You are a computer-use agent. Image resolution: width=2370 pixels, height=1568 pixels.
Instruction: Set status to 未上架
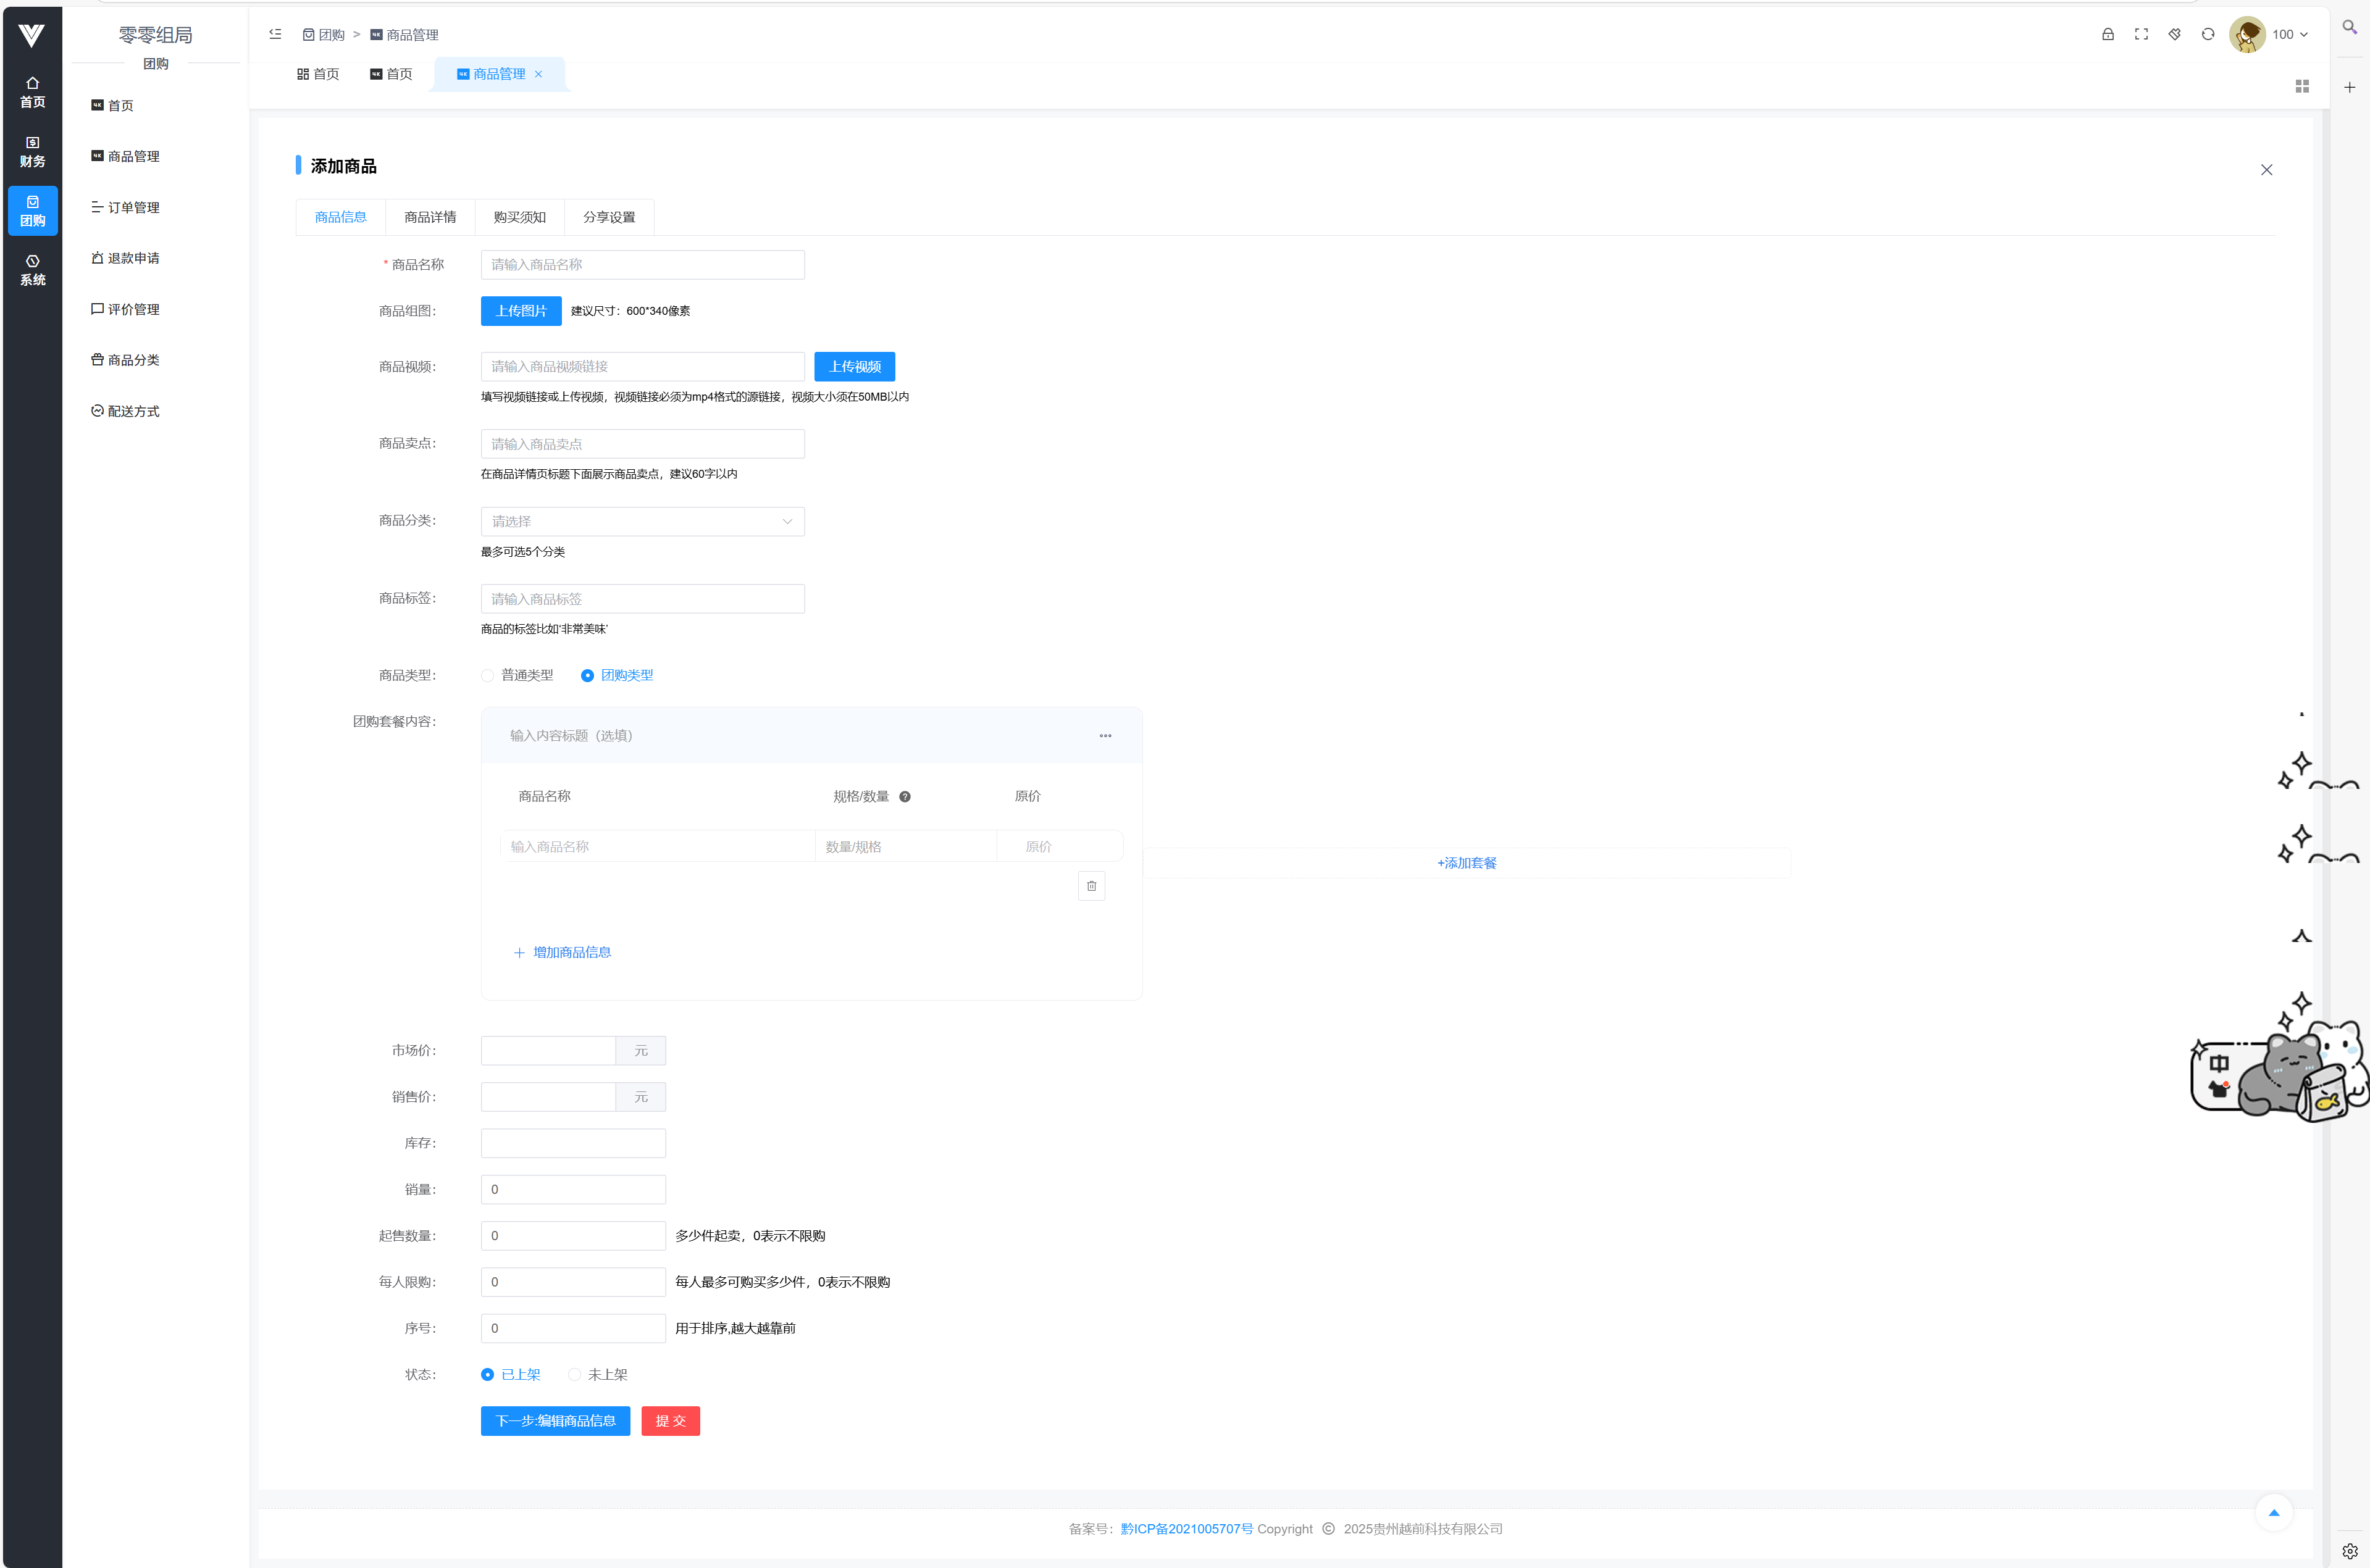click(575, 1375)
